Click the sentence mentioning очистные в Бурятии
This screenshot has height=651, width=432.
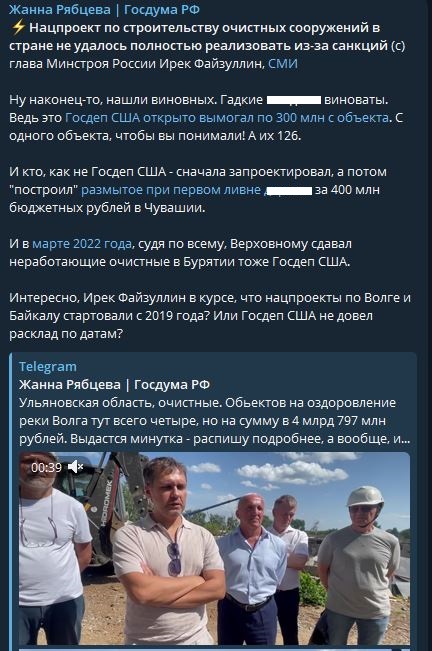pos(180,253)
